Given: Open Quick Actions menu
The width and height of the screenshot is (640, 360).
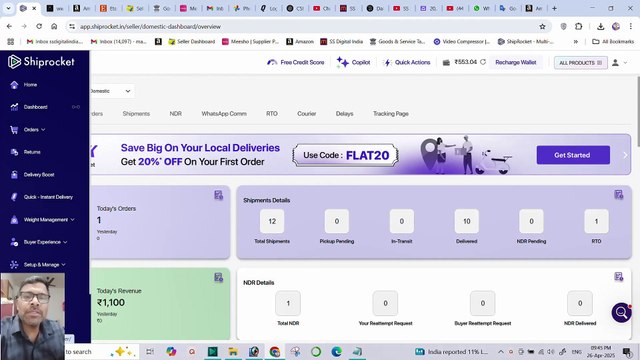Looking at the screenshot, I should point(407,62).
